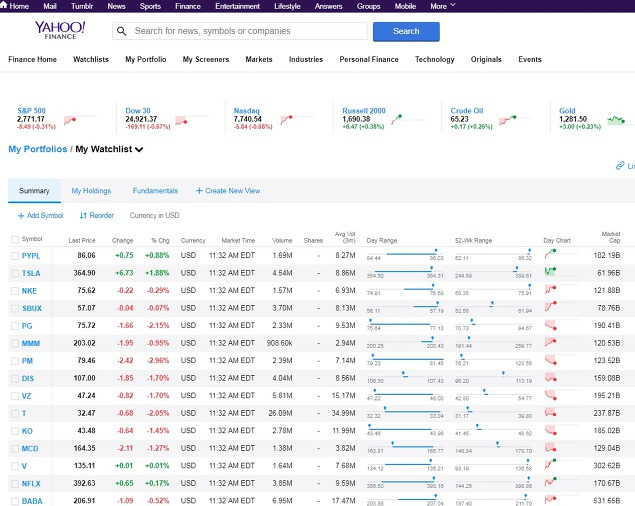The height and width of the screenshot is (506, 635).
Task: Open the Mail link in top bar
Action: click(x=50, y=6)
